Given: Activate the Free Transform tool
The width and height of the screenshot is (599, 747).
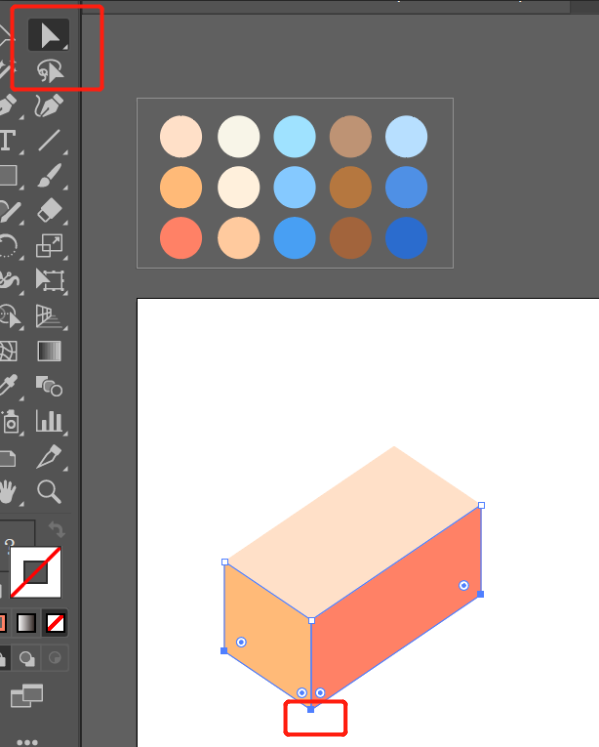Looking at the screenshot, I should click(50, 281).
